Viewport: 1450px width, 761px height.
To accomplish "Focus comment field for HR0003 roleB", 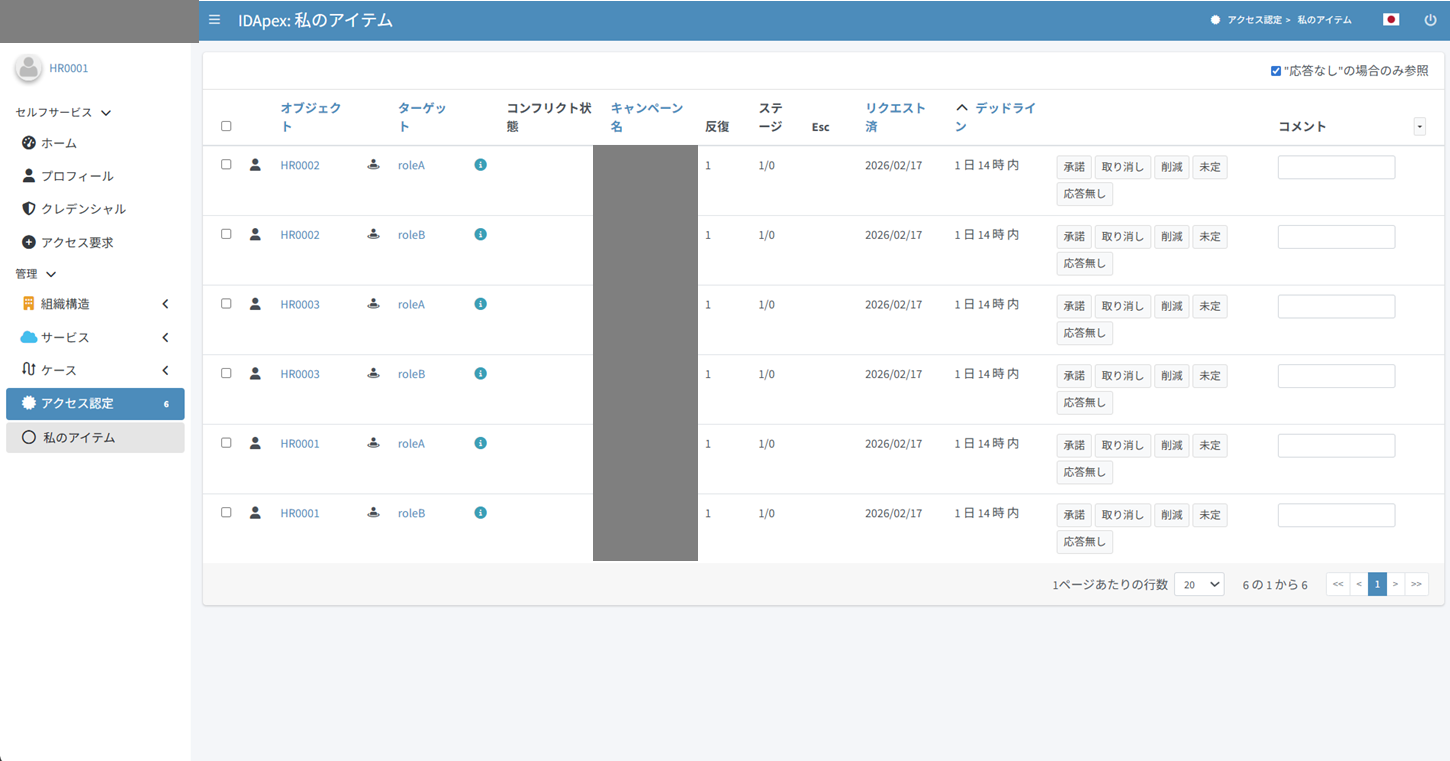I will pyautogui.click(x=1336, y=376).
